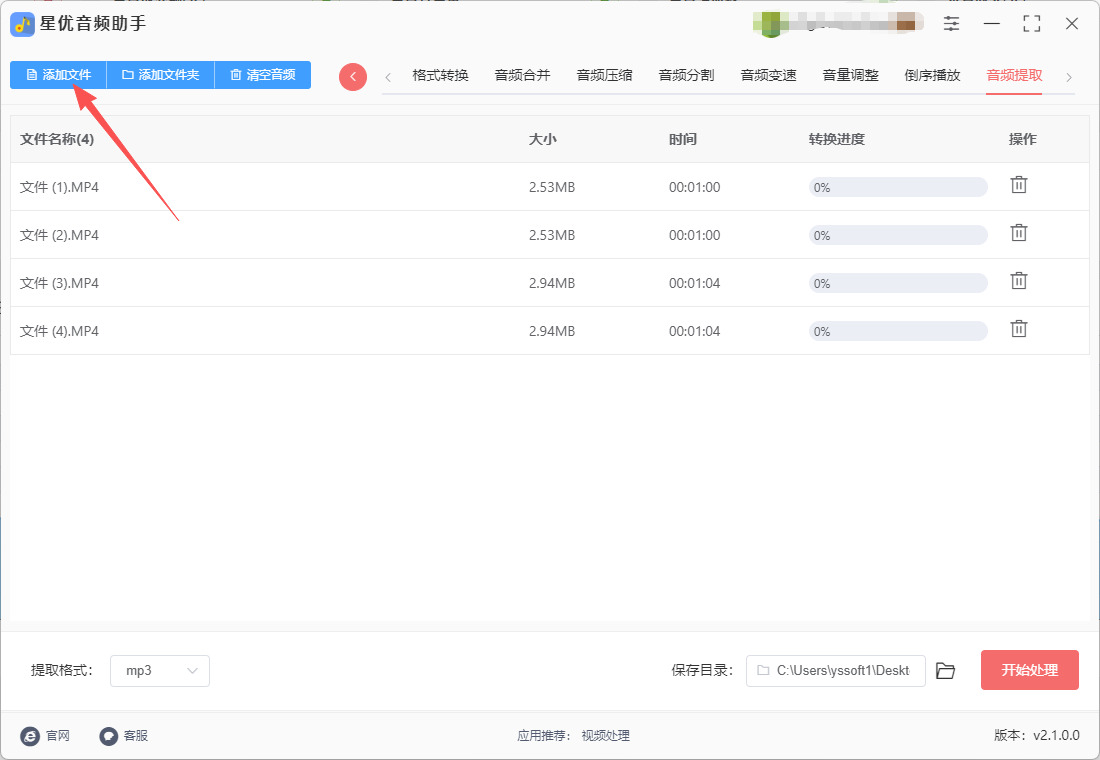Remove 文件 (3).MP4 using trash icon
This screenshot has width=1100, height=760.
coord(1018,281)
